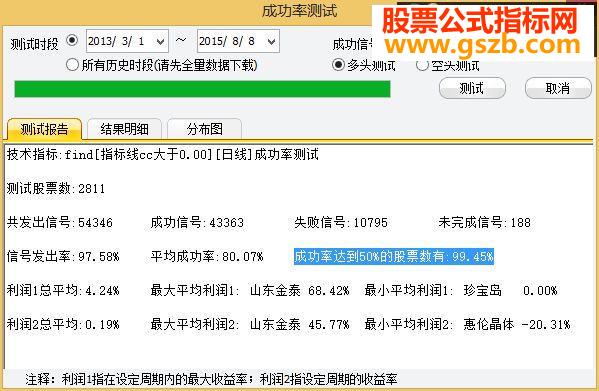Click 最小平均利润2: 惠伦晶体 -20.31%
Screen dimensions: 599x391
tap(467, 325)
